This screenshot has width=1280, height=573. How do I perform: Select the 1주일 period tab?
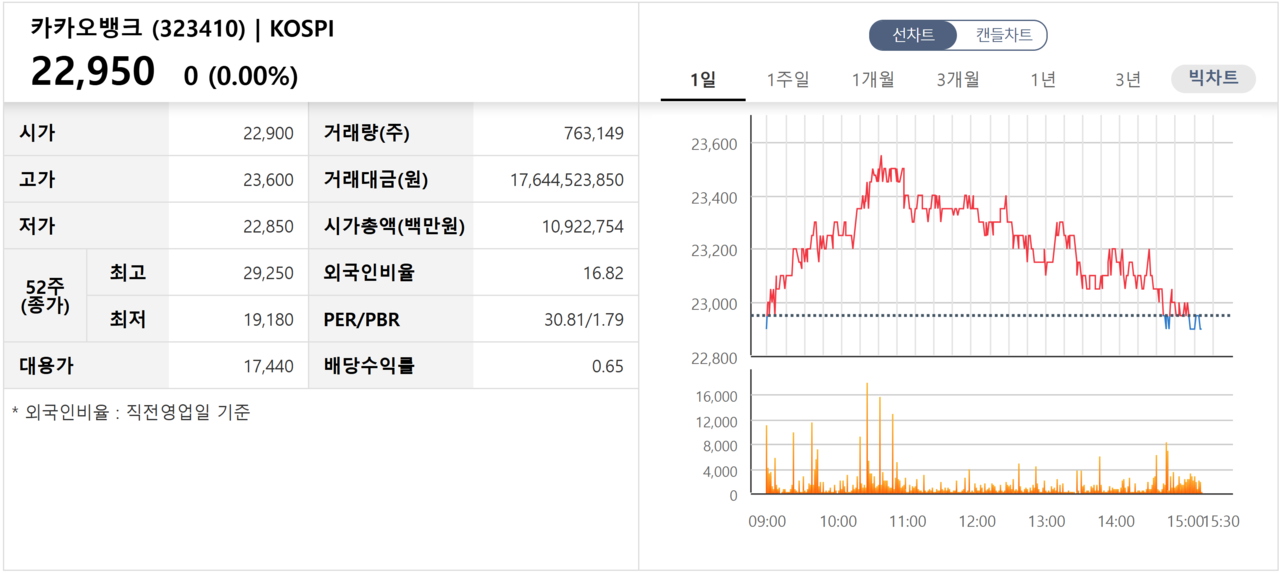(x=788, y=80)
